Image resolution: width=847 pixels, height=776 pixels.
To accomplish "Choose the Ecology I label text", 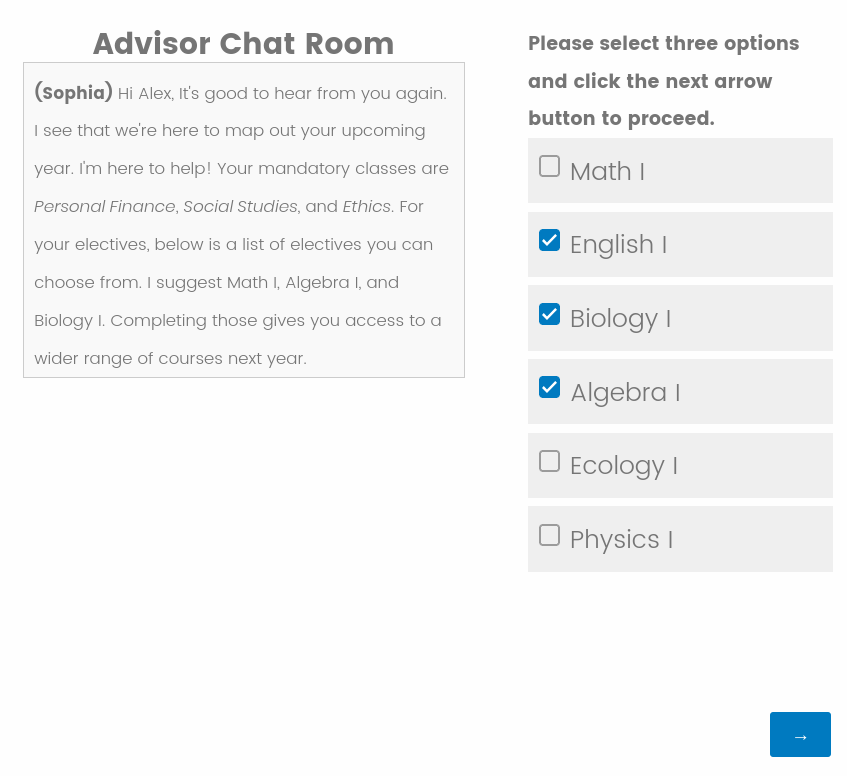I will 623,466.
